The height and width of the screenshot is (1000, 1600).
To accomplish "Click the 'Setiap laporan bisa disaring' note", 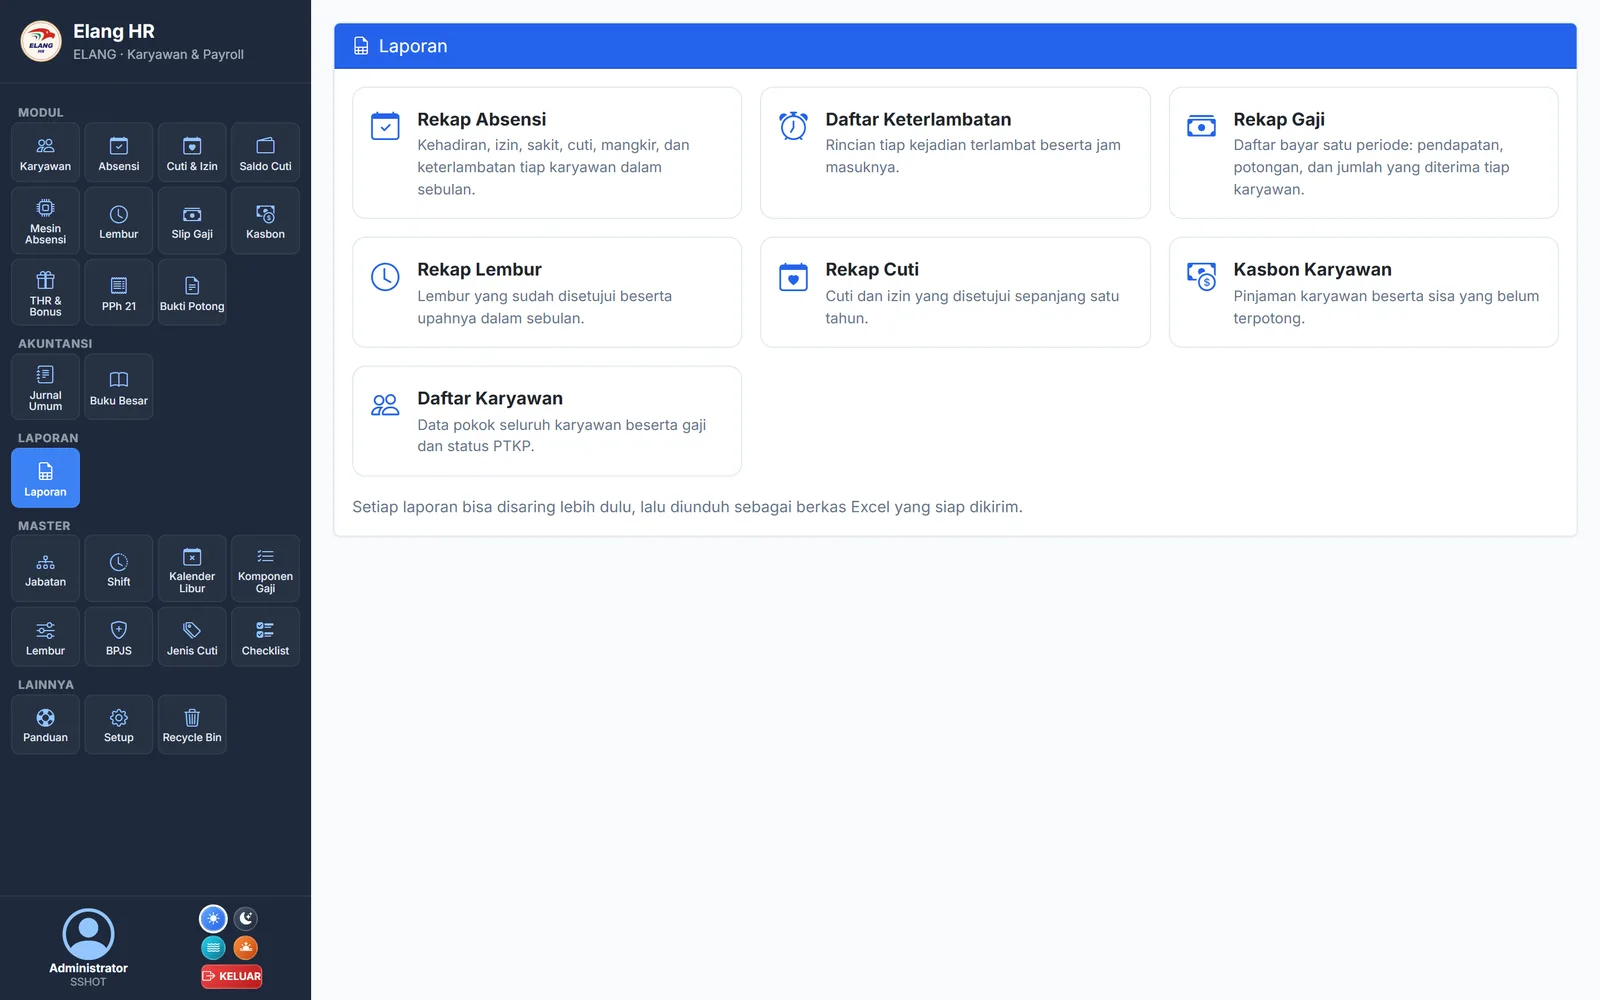I will 687,507.
